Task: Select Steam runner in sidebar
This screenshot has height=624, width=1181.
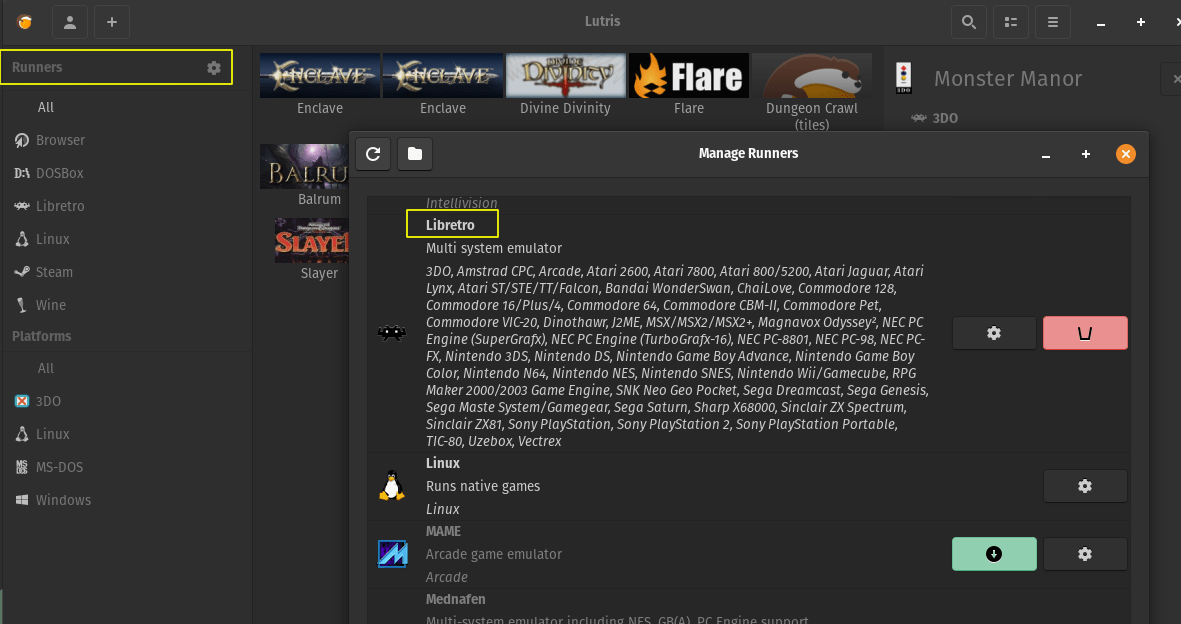Action: pos(54,272)
